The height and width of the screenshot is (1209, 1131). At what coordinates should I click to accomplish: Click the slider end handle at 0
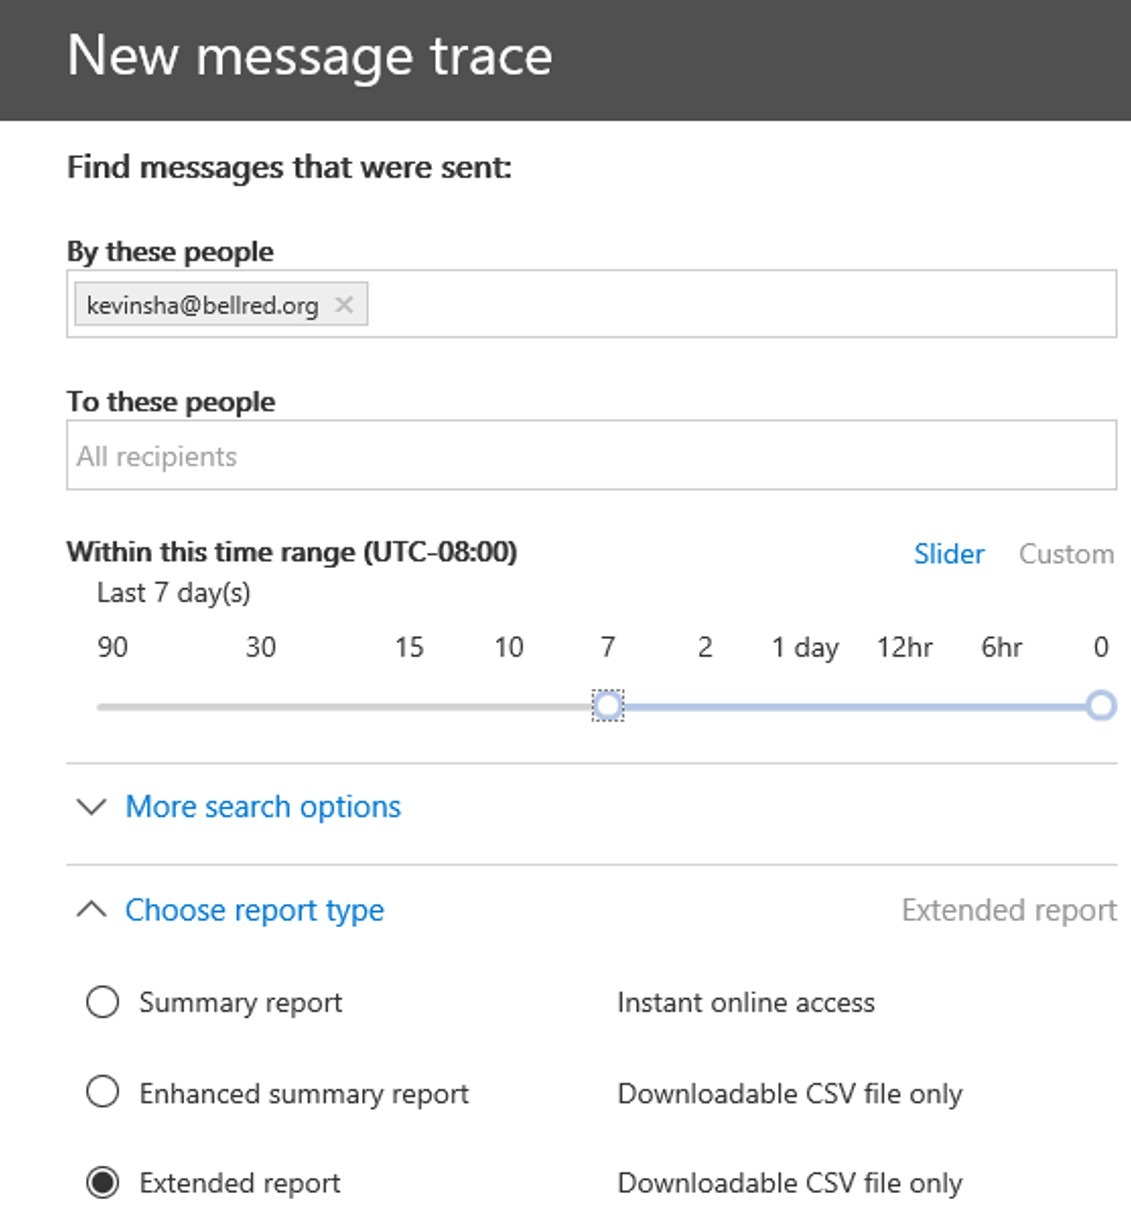pos(1100,706)
